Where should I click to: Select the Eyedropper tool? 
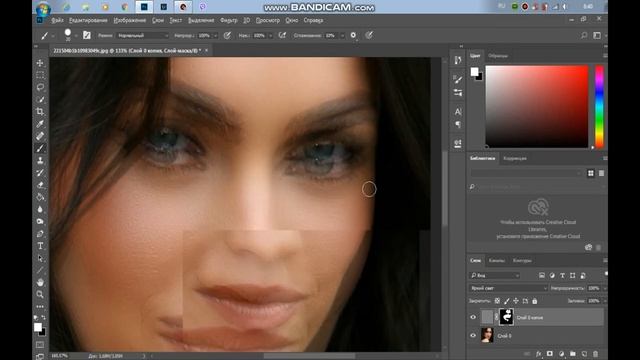pos(40,124)
